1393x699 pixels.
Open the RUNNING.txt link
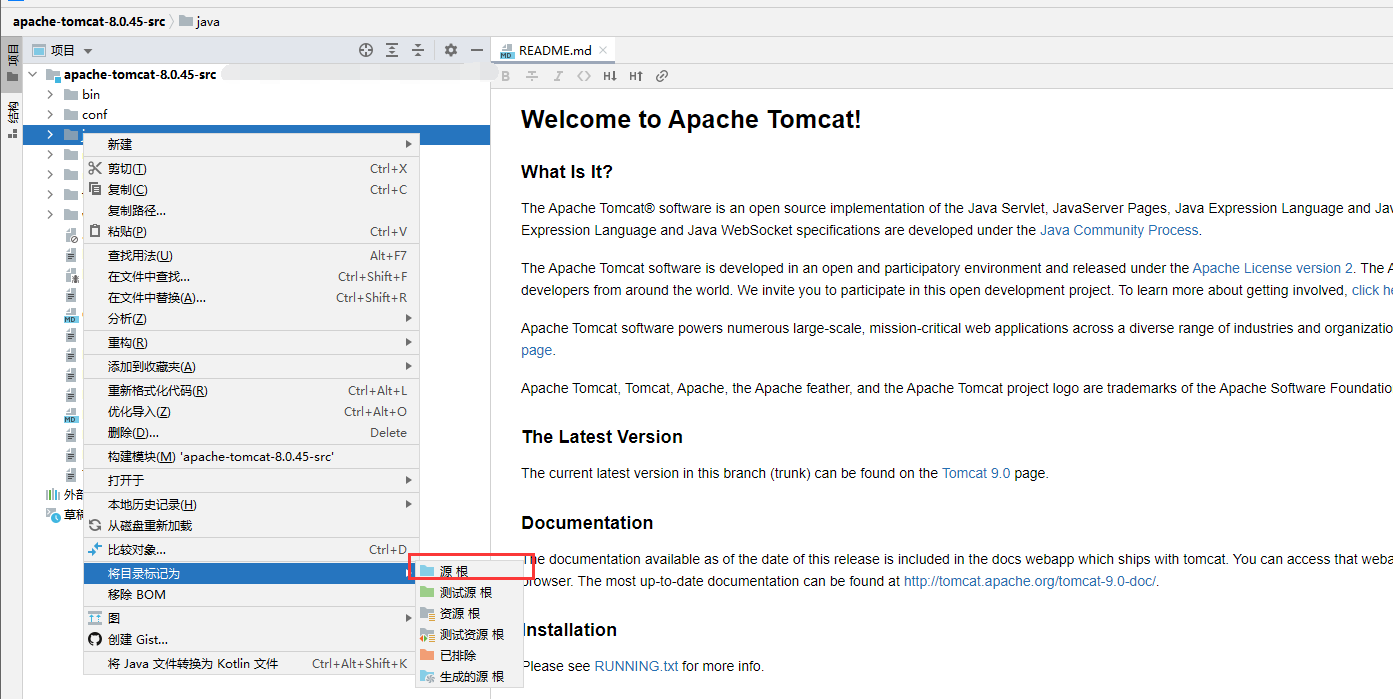click(x=636, y=666)
